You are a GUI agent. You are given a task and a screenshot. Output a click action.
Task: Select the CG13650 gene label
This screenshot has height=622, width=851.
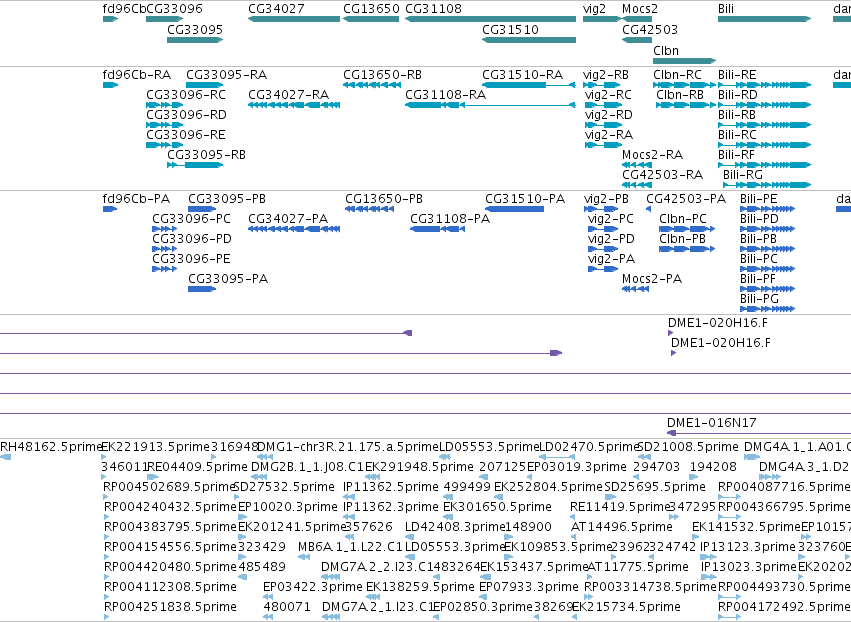click(371, 9)
